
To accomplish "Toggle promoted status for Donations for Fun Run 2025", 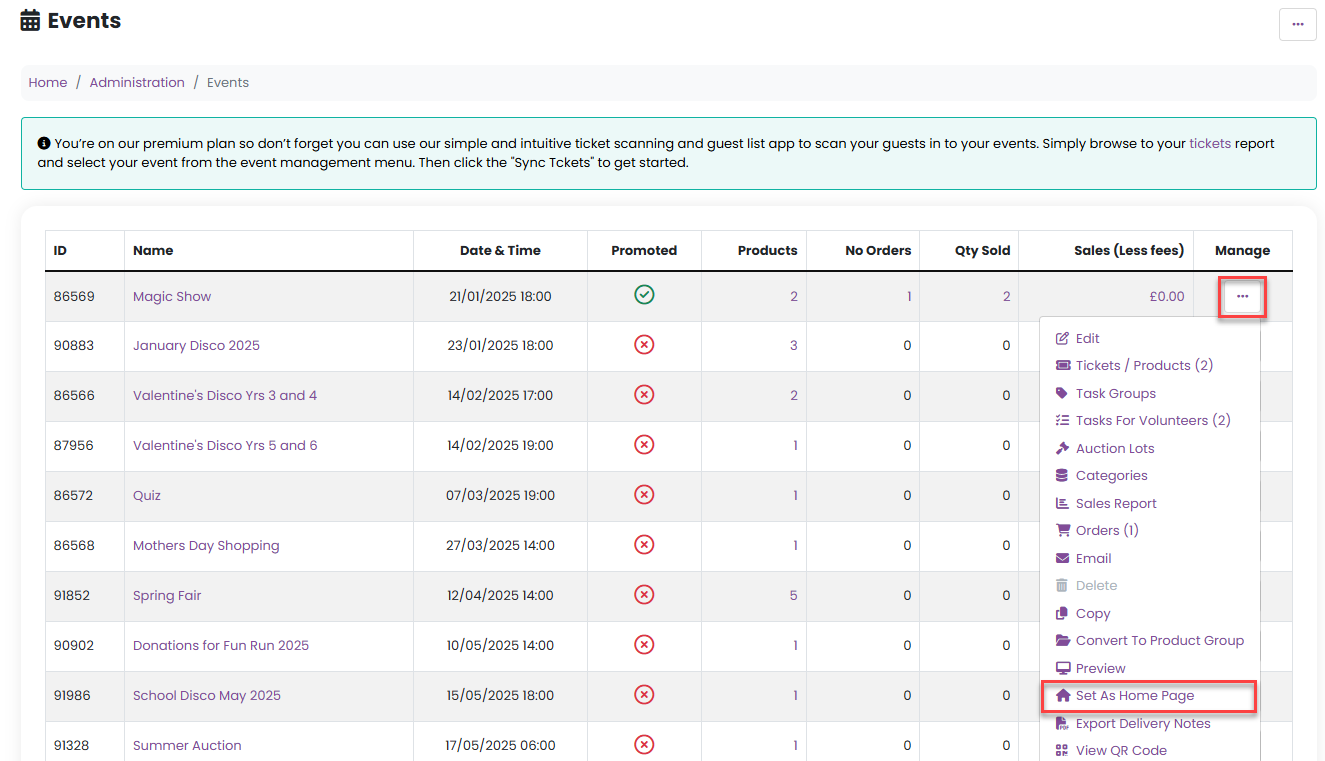I will click(644, 645).
